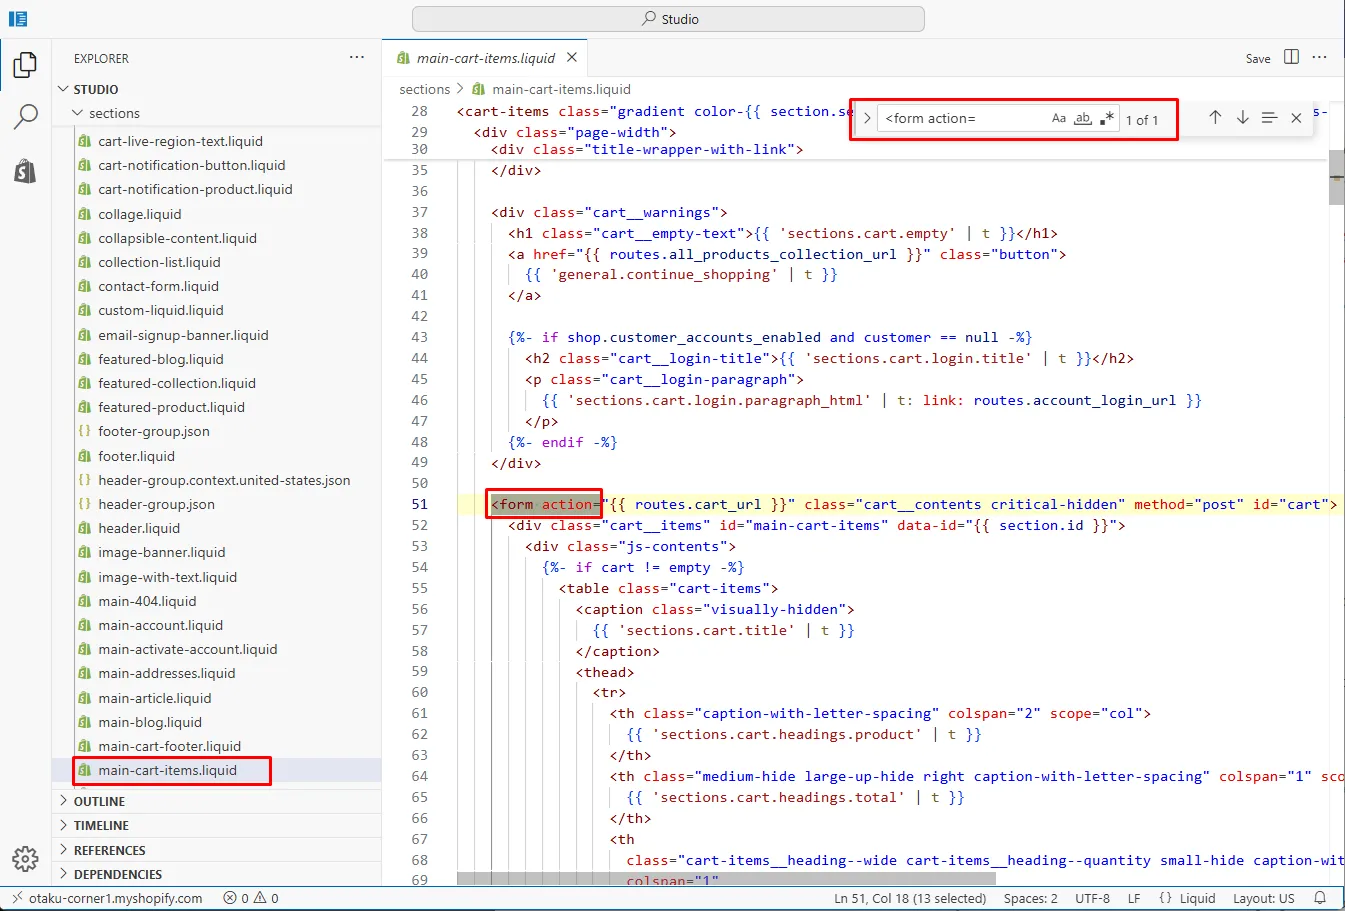Open footer-group.json file
This screenshot has height=911, width=1345.
point(153,431)
